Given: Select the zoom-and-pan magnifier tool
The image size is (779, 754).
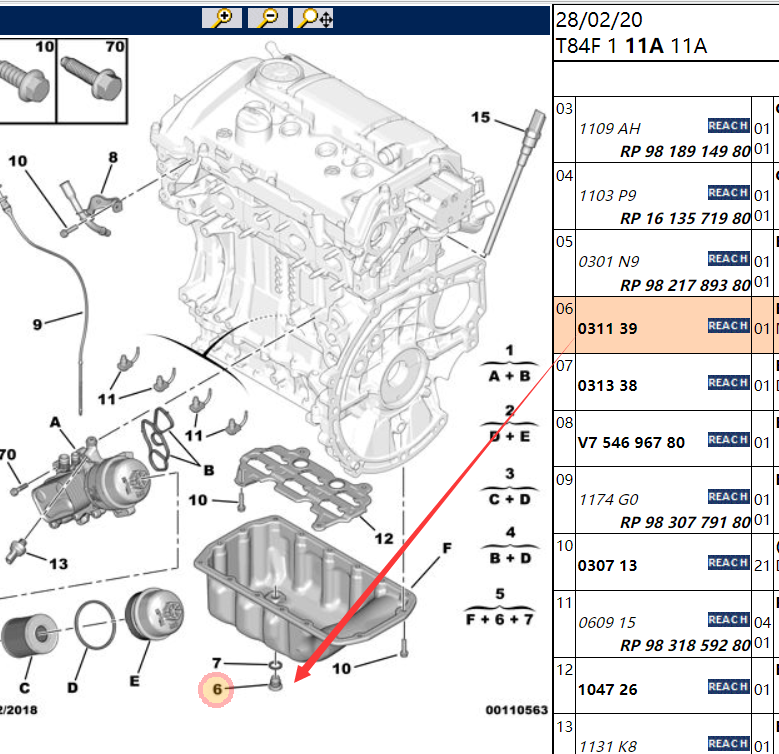Looking at the screenshot, I should click(313, 18).
